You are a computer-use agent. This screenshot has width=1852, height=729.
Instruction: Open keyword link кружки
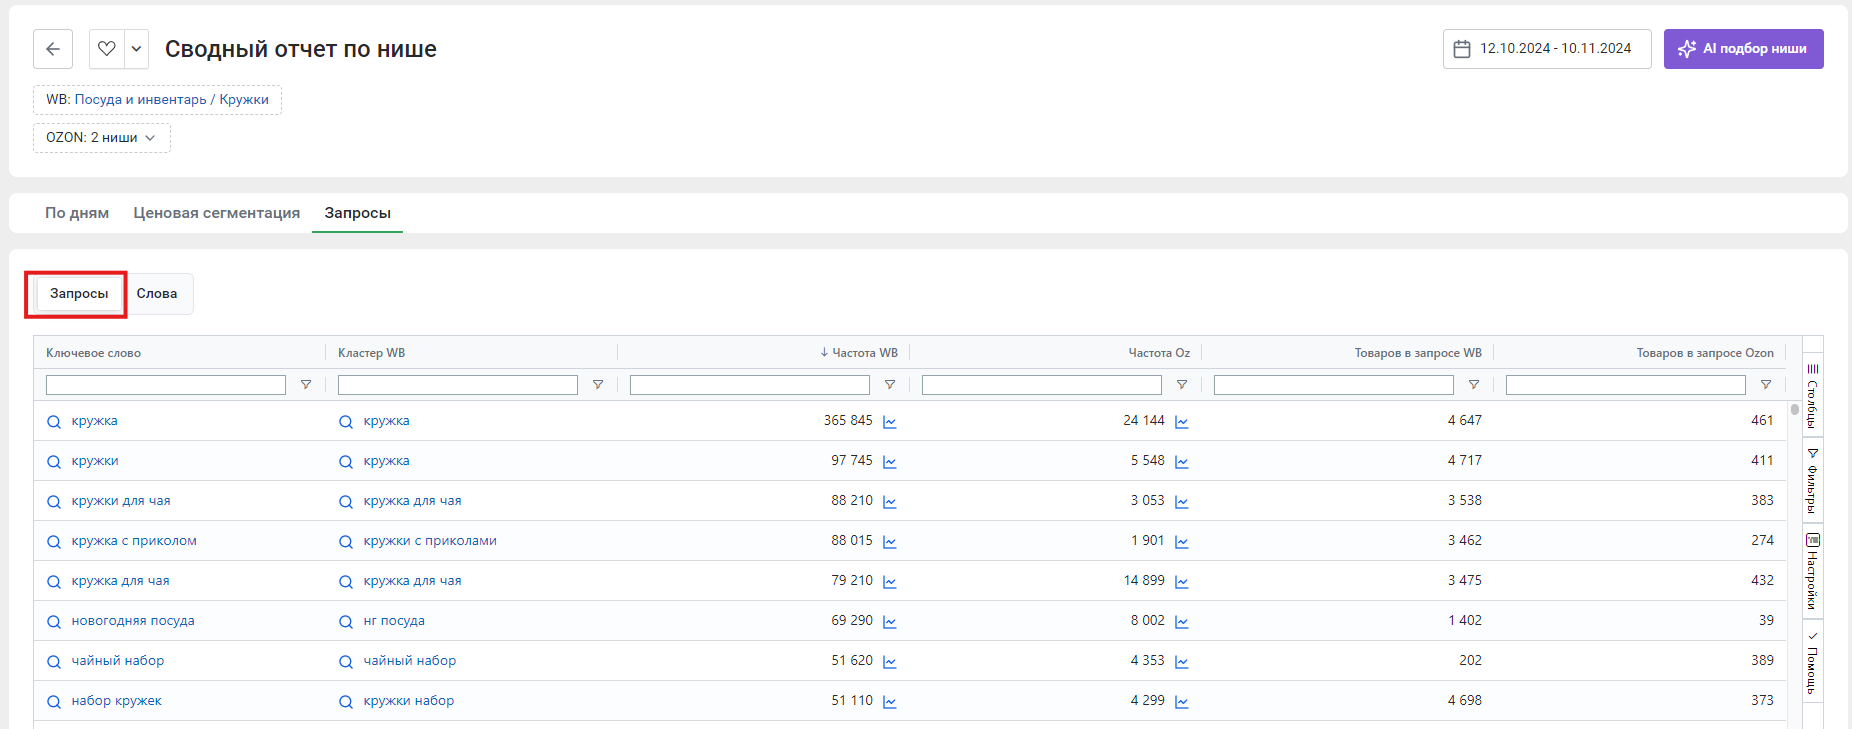click(x=95, y=461)
